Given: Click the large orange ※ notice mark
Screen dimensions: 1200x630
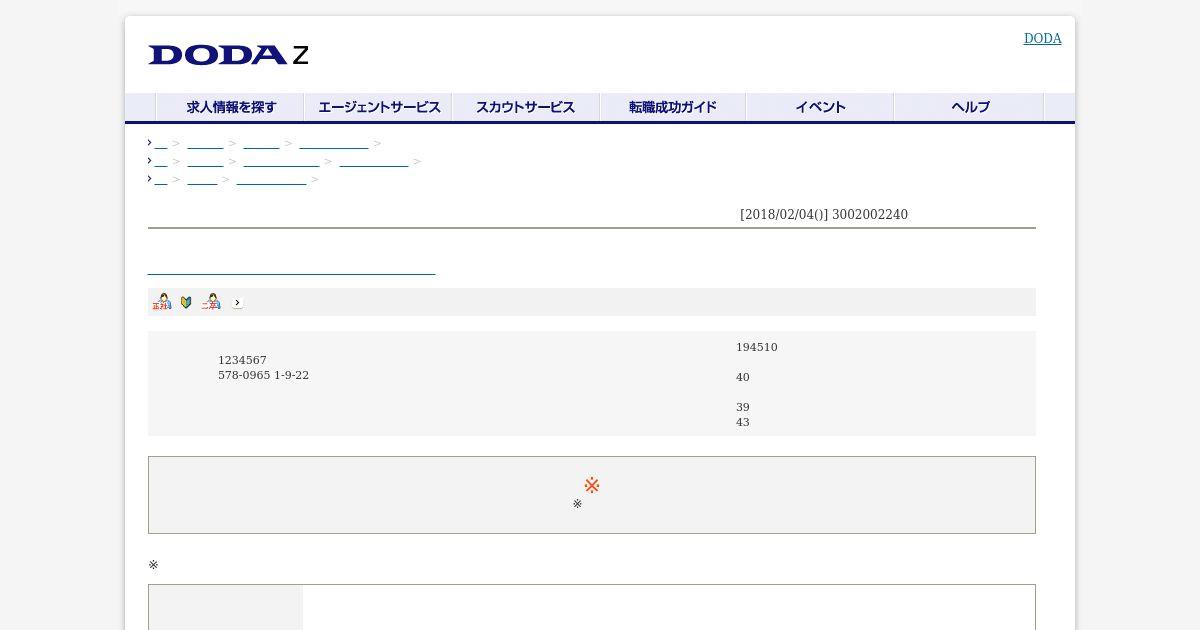Looking at the screenshot, I should pos(592,485).
